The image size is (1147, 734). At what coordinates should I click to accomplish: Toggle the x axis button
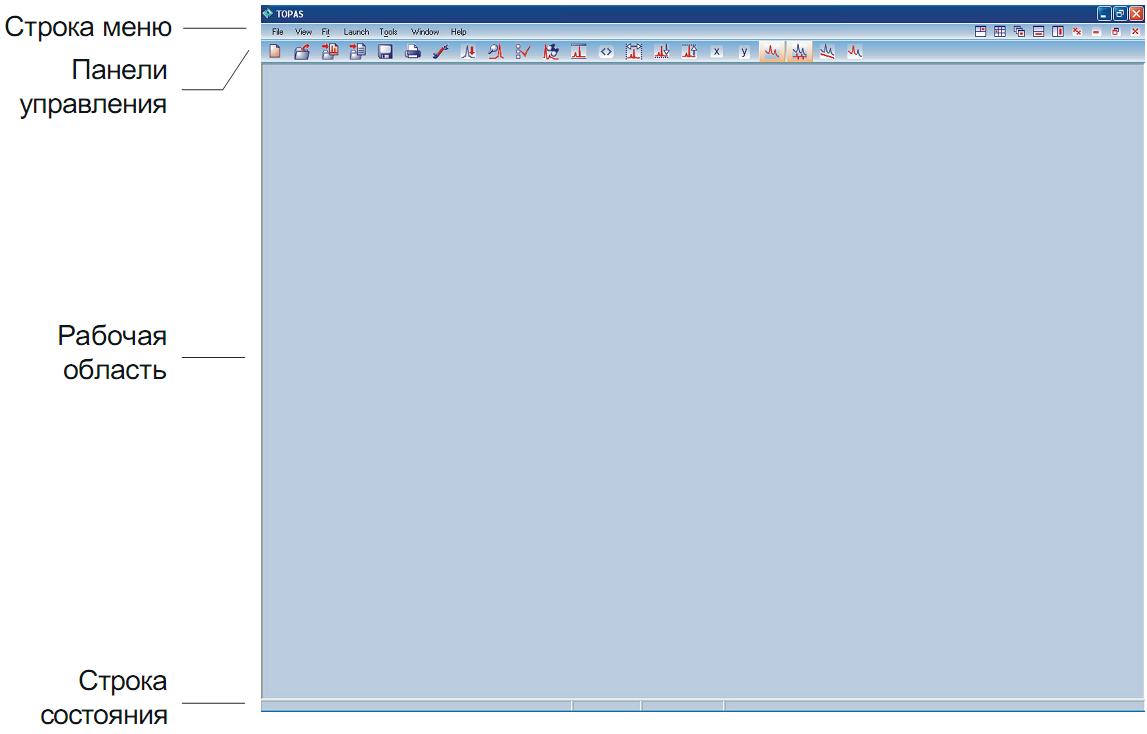[x=717, y=51]
